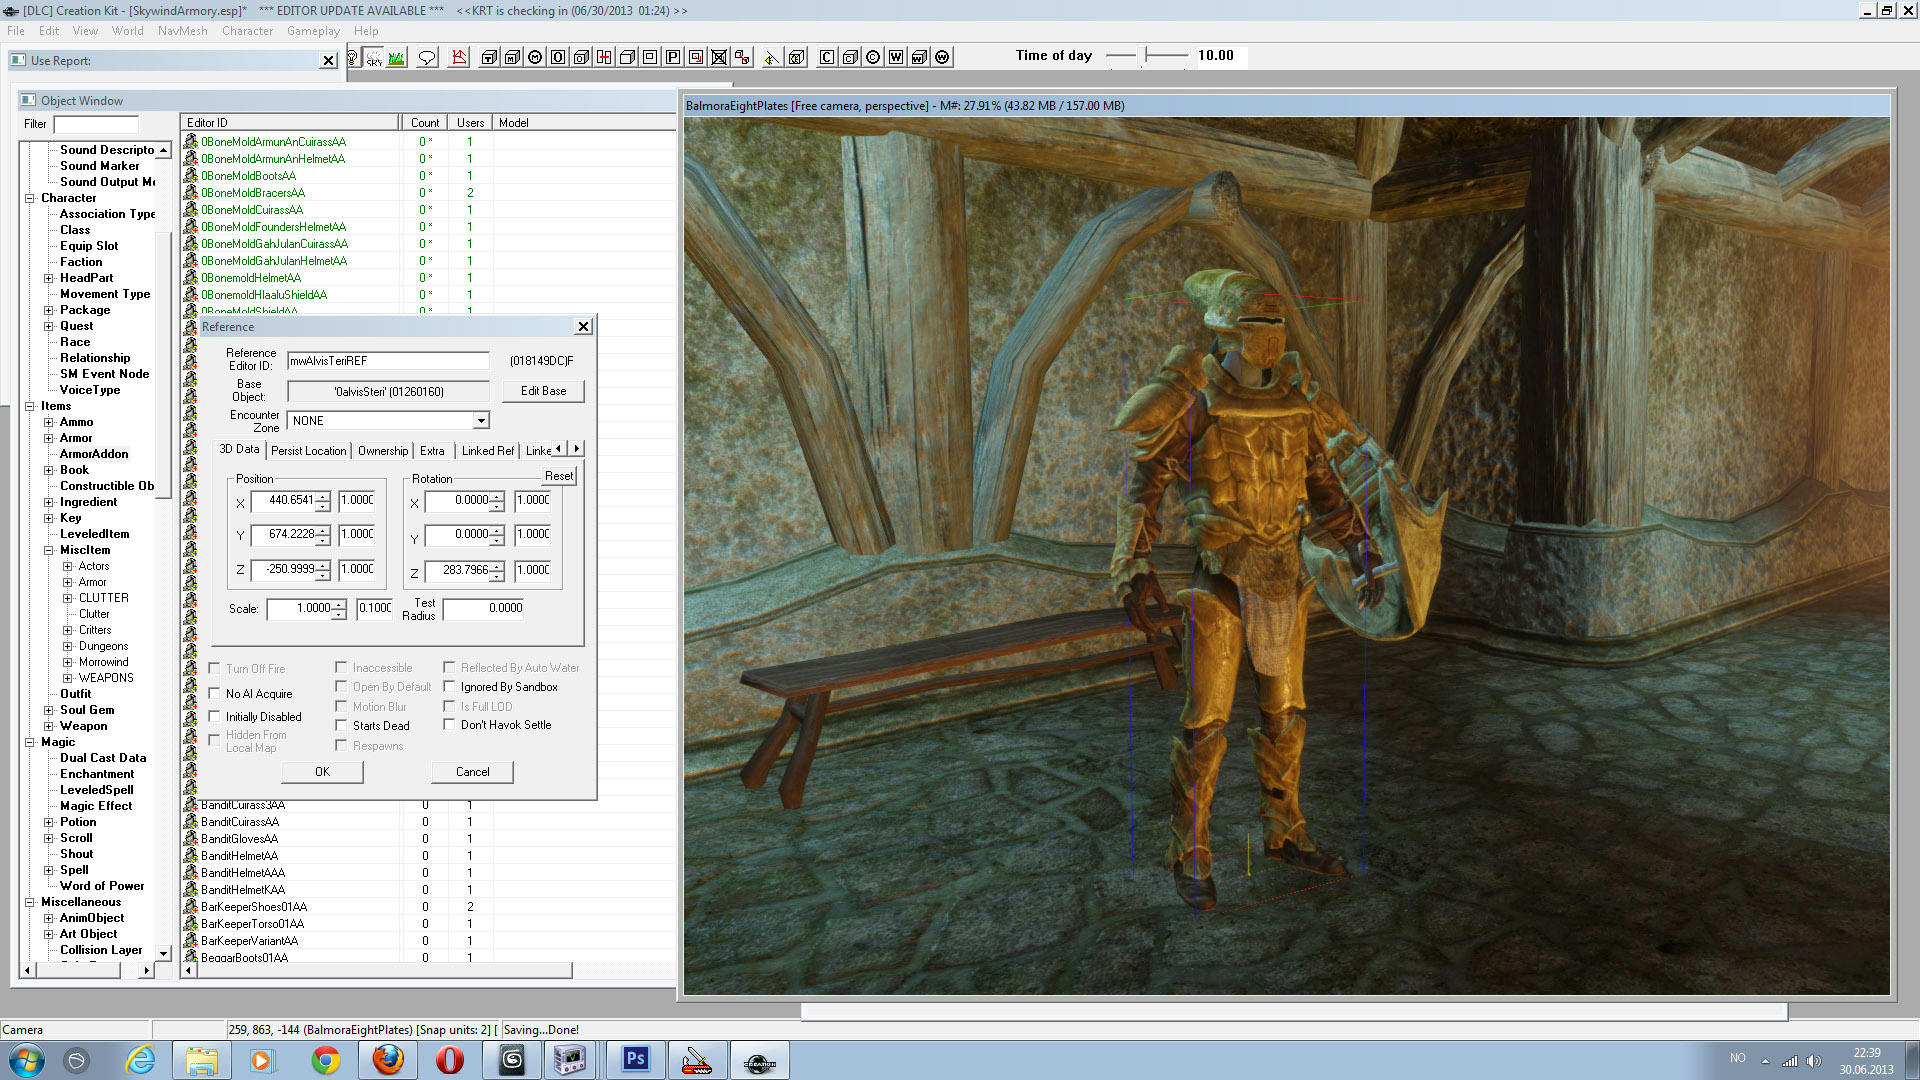This screenshot has width=1920, height=1080.
Task: Click the circled W toolbar icon
Action: point(942,57)
